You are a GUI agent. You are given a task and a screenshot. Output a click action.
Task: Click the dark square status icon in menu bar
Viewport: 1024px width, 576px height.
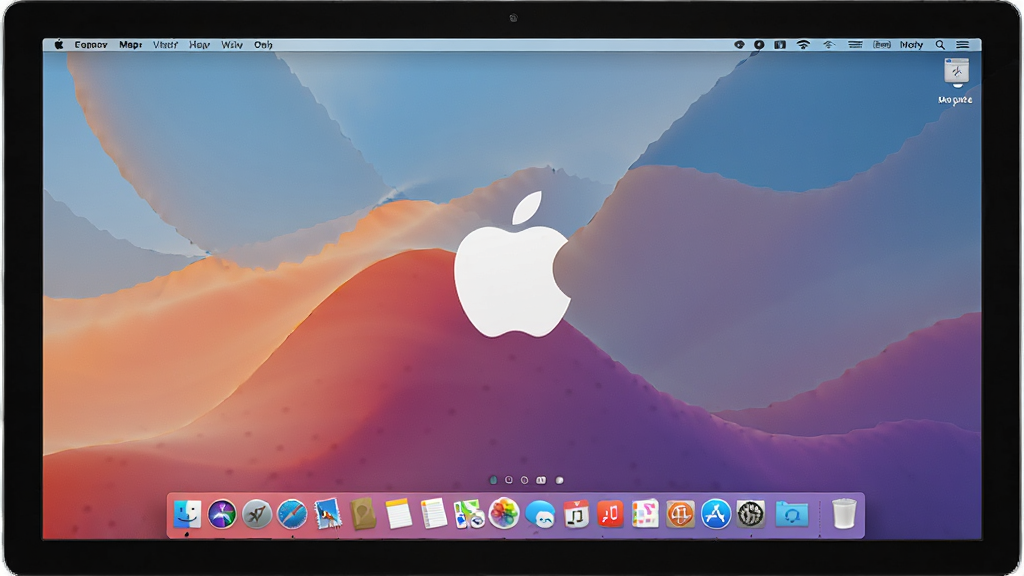click(780, 45)
